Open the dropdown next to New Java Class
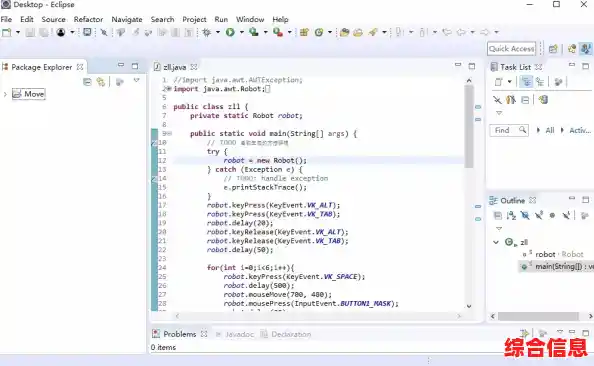The image size is (594, 366). click(330, 32)
